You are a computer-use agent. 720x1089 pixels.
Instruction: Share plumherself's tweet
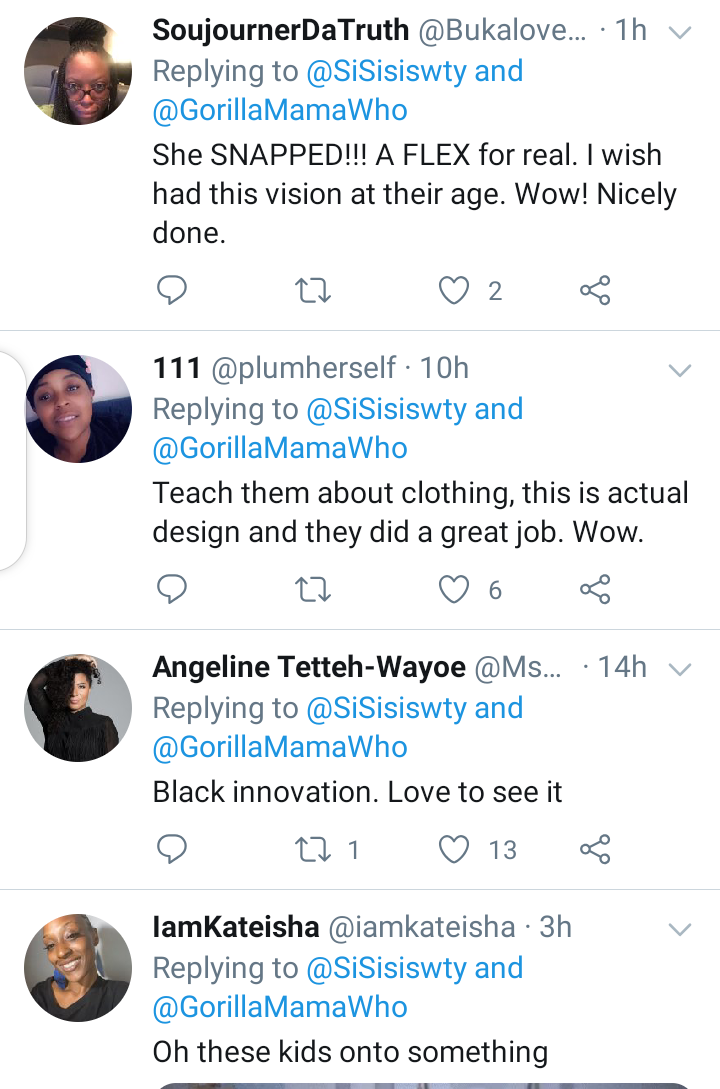595,590
